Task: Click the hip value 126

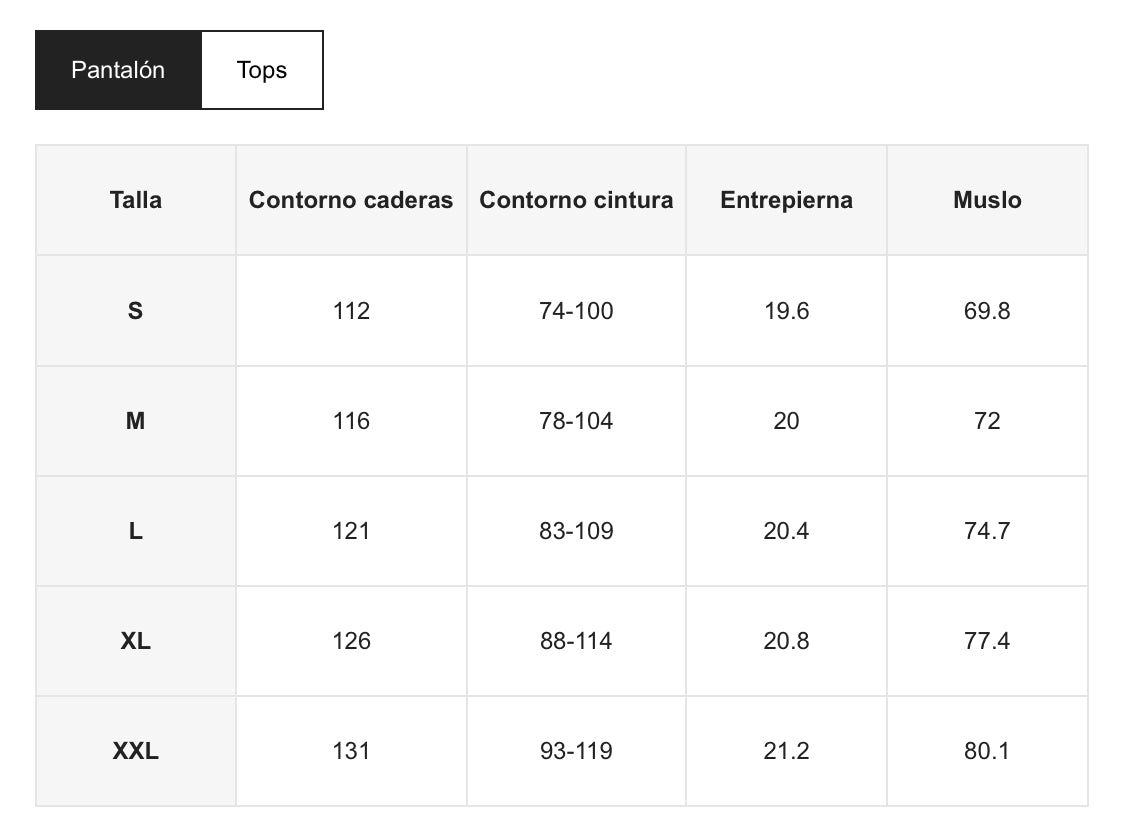Action: coord(351,641)
